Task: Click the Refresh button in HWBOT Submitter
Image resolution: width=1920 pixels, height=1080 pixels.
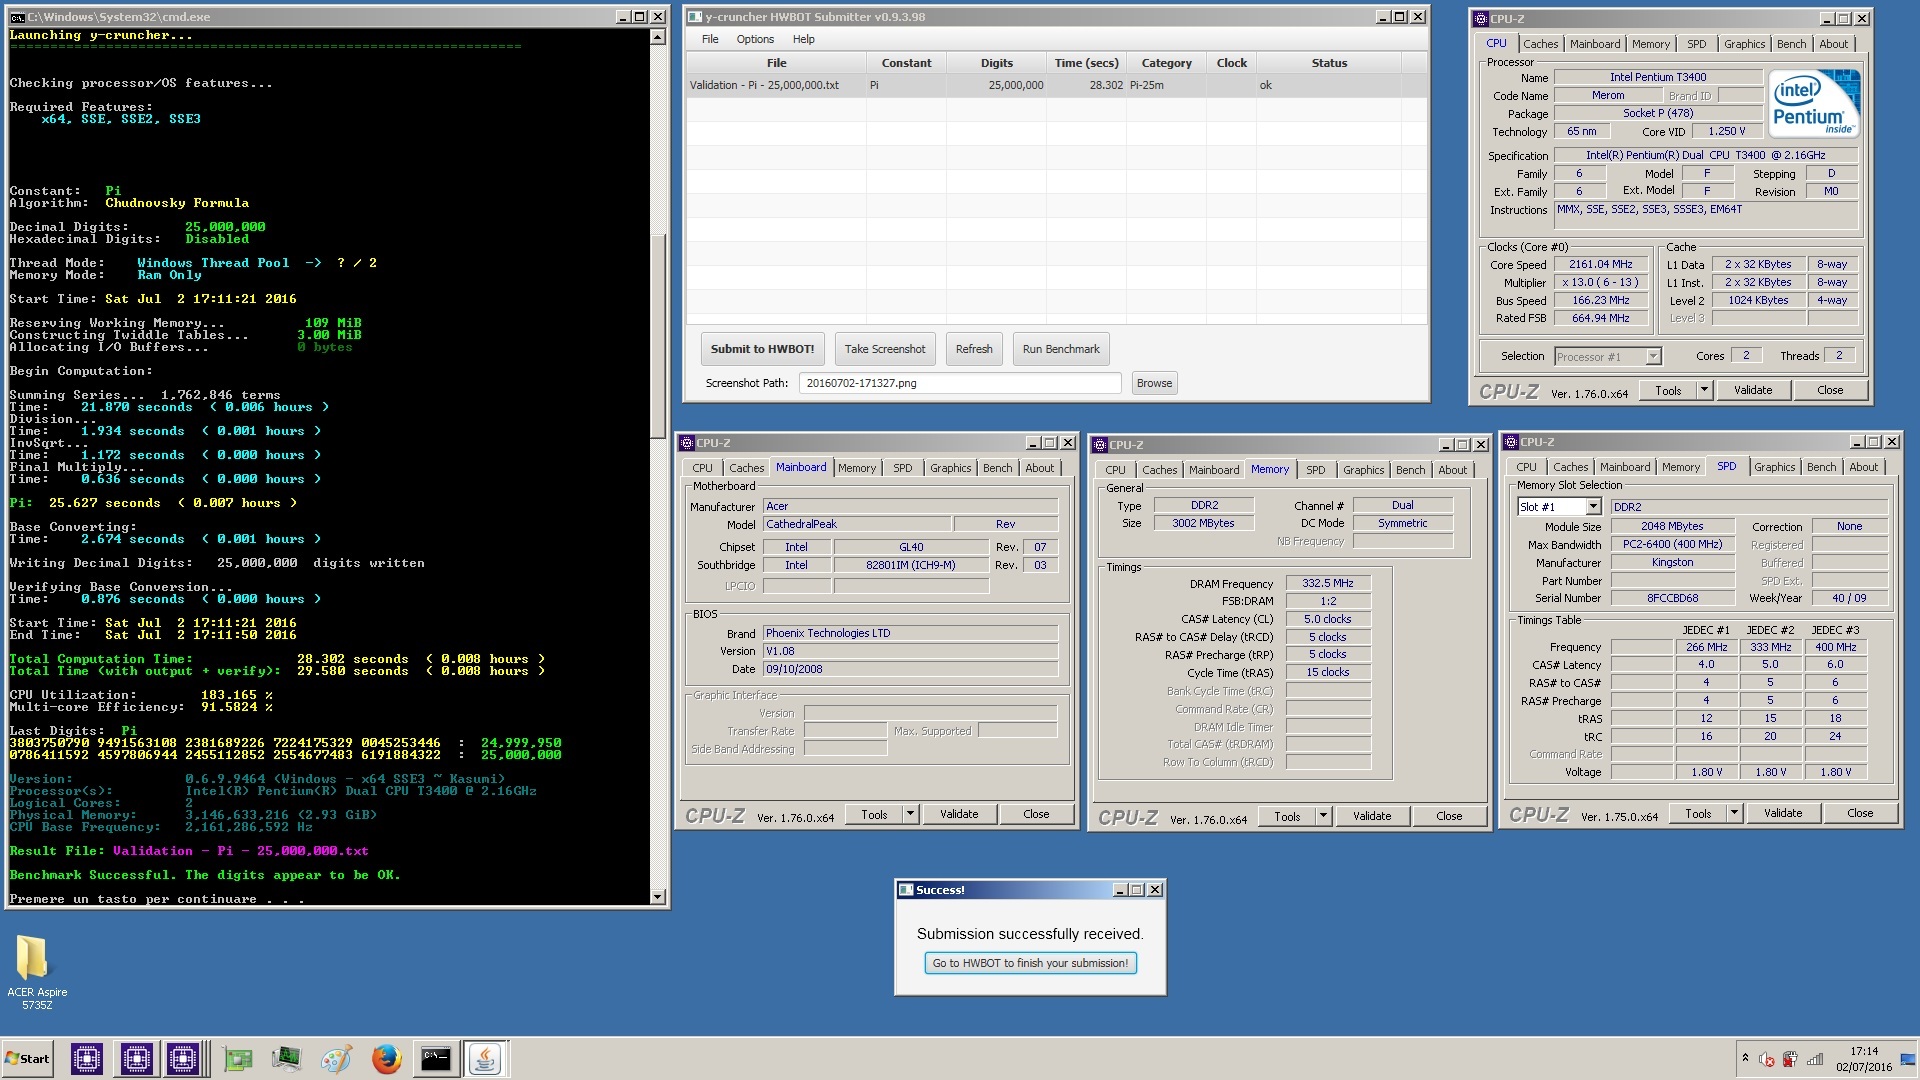Action: pos(973,349)
